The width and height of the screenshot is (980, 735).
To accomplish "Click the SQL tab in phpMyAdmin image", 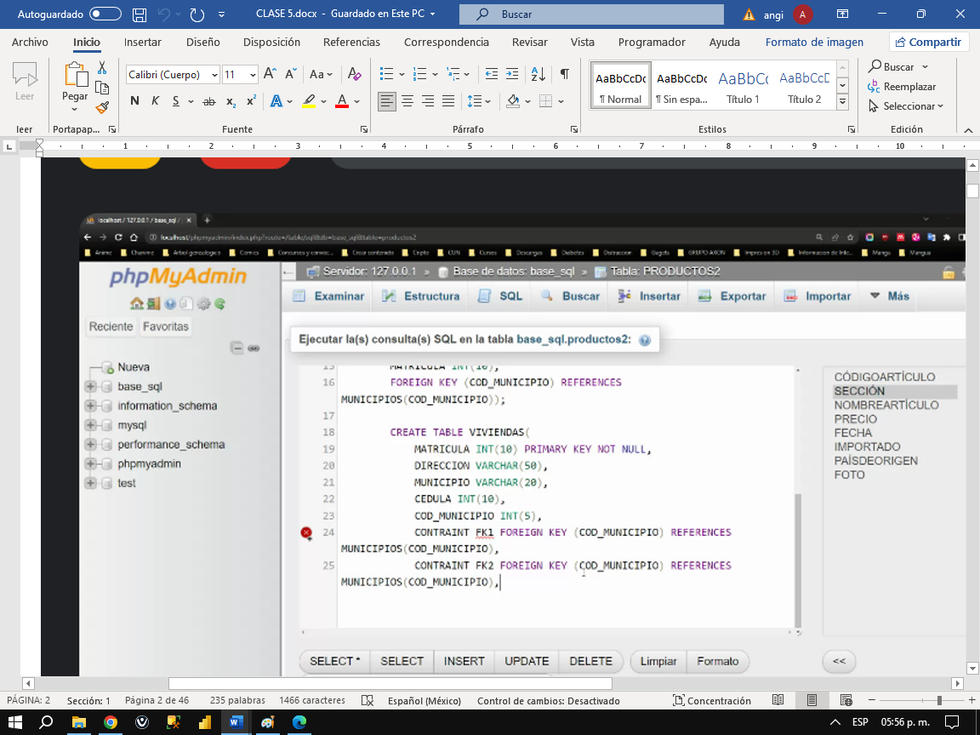I will [500, 296].
